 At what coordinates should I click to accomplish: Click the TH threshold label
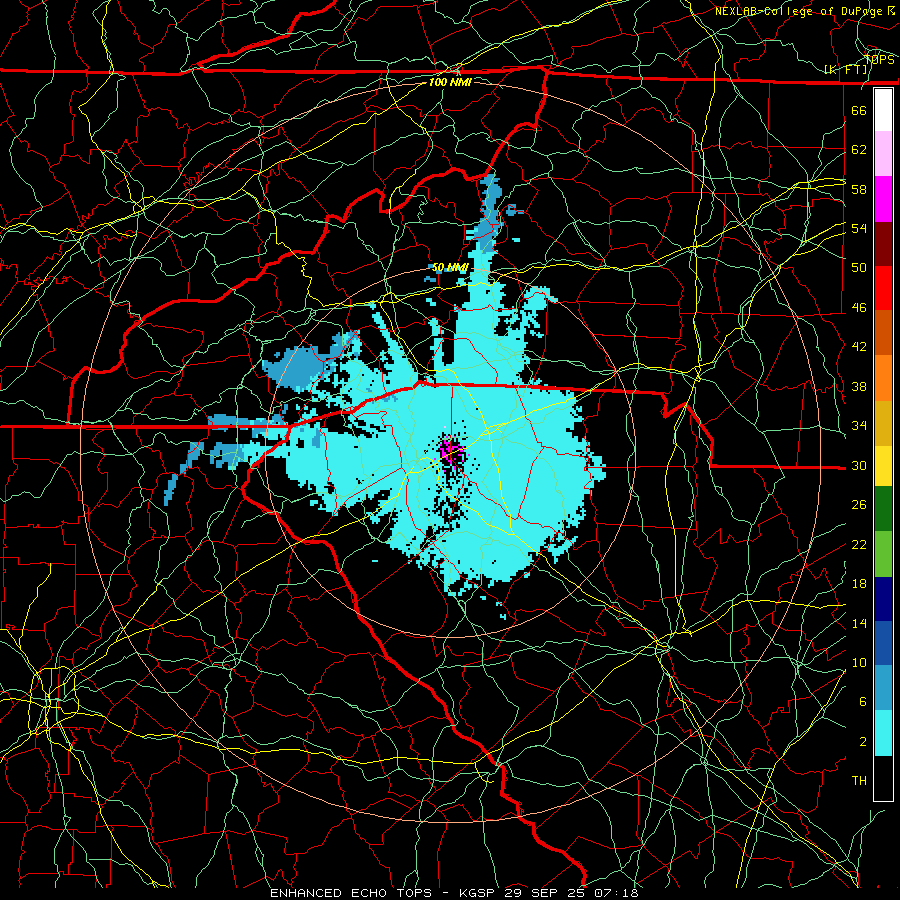point(859,781)
